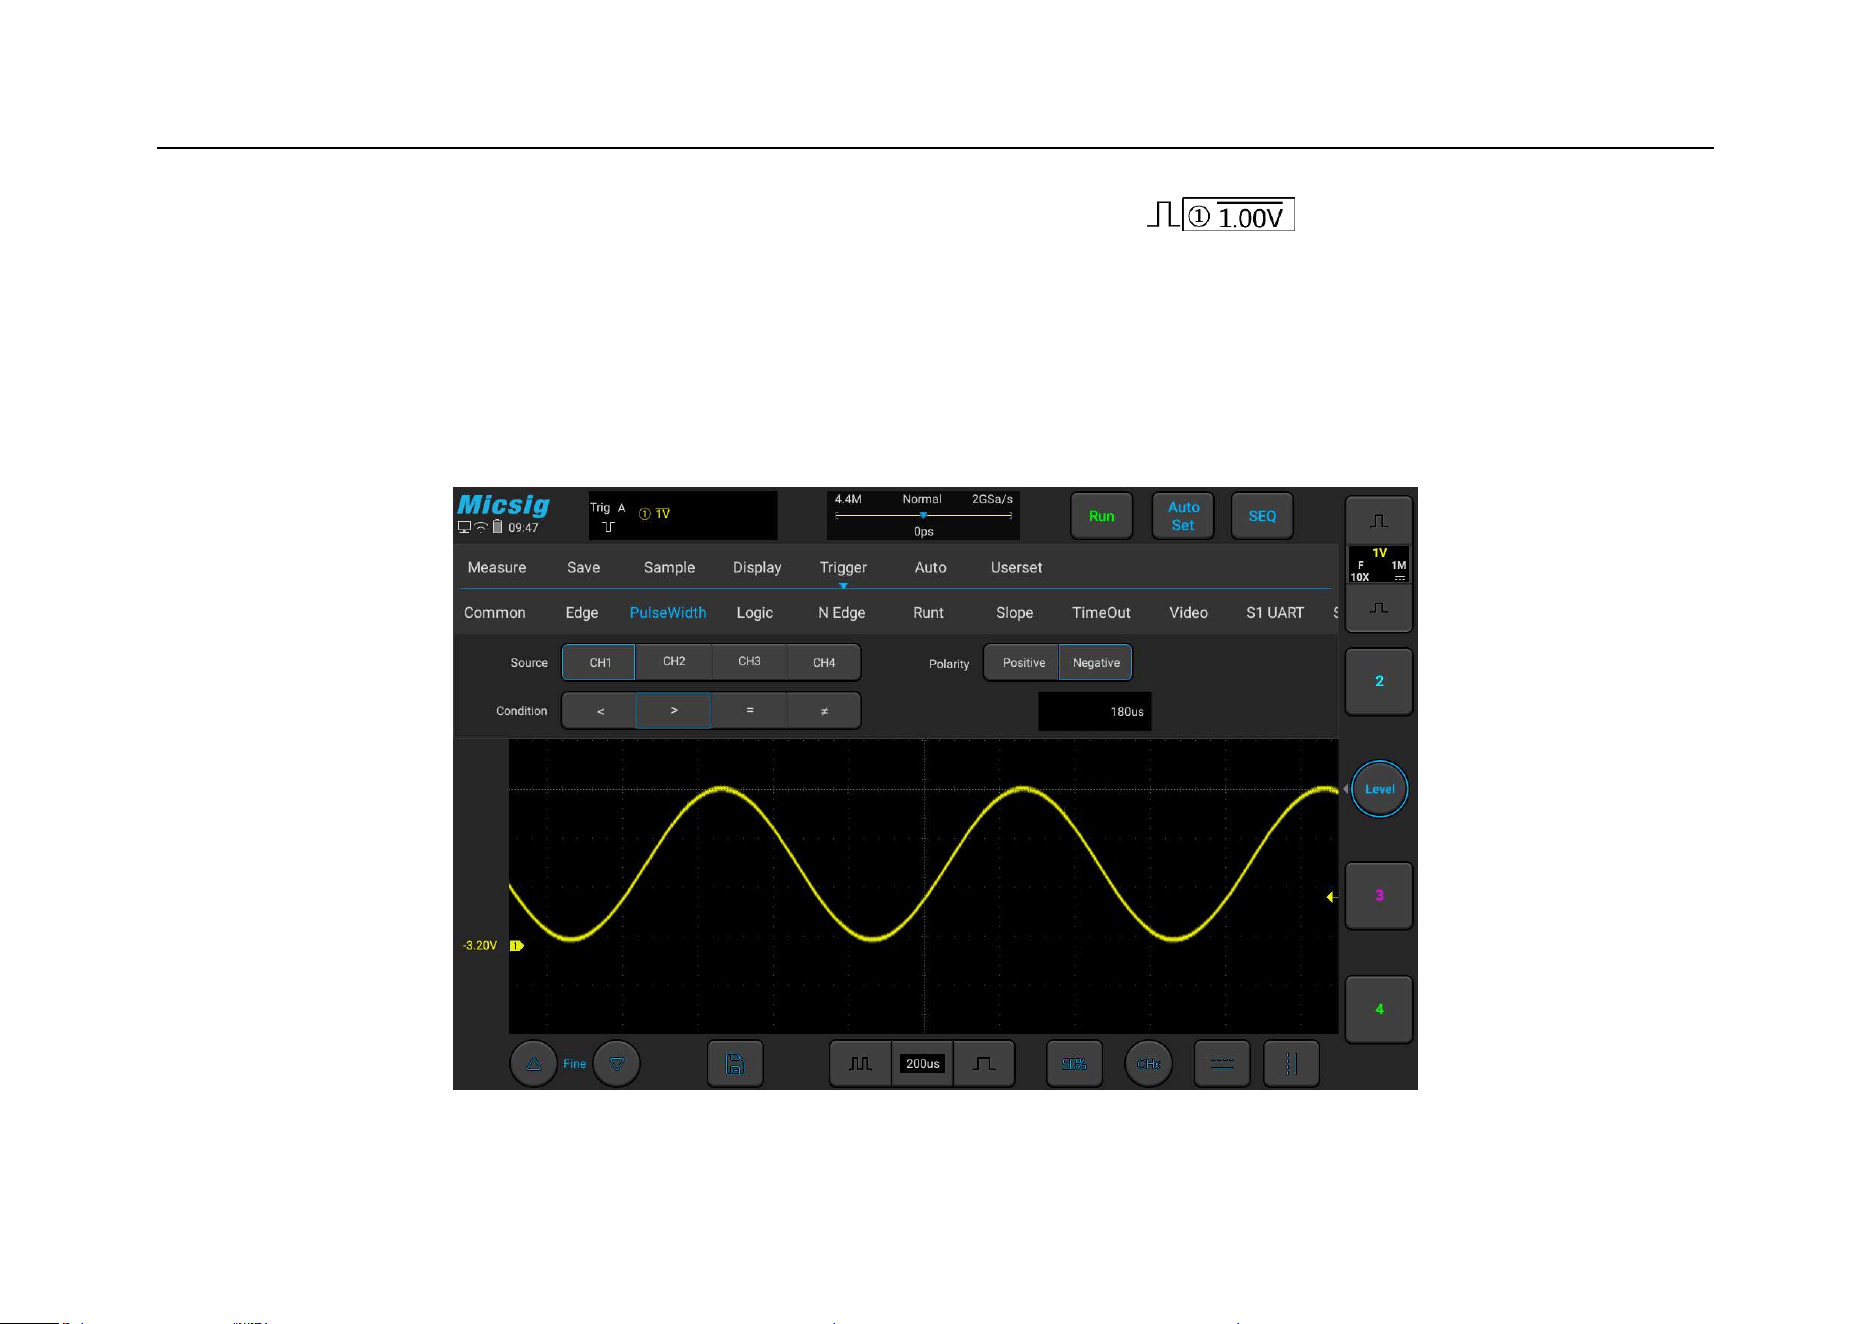Choose the equal condition

tap(749, 711)
